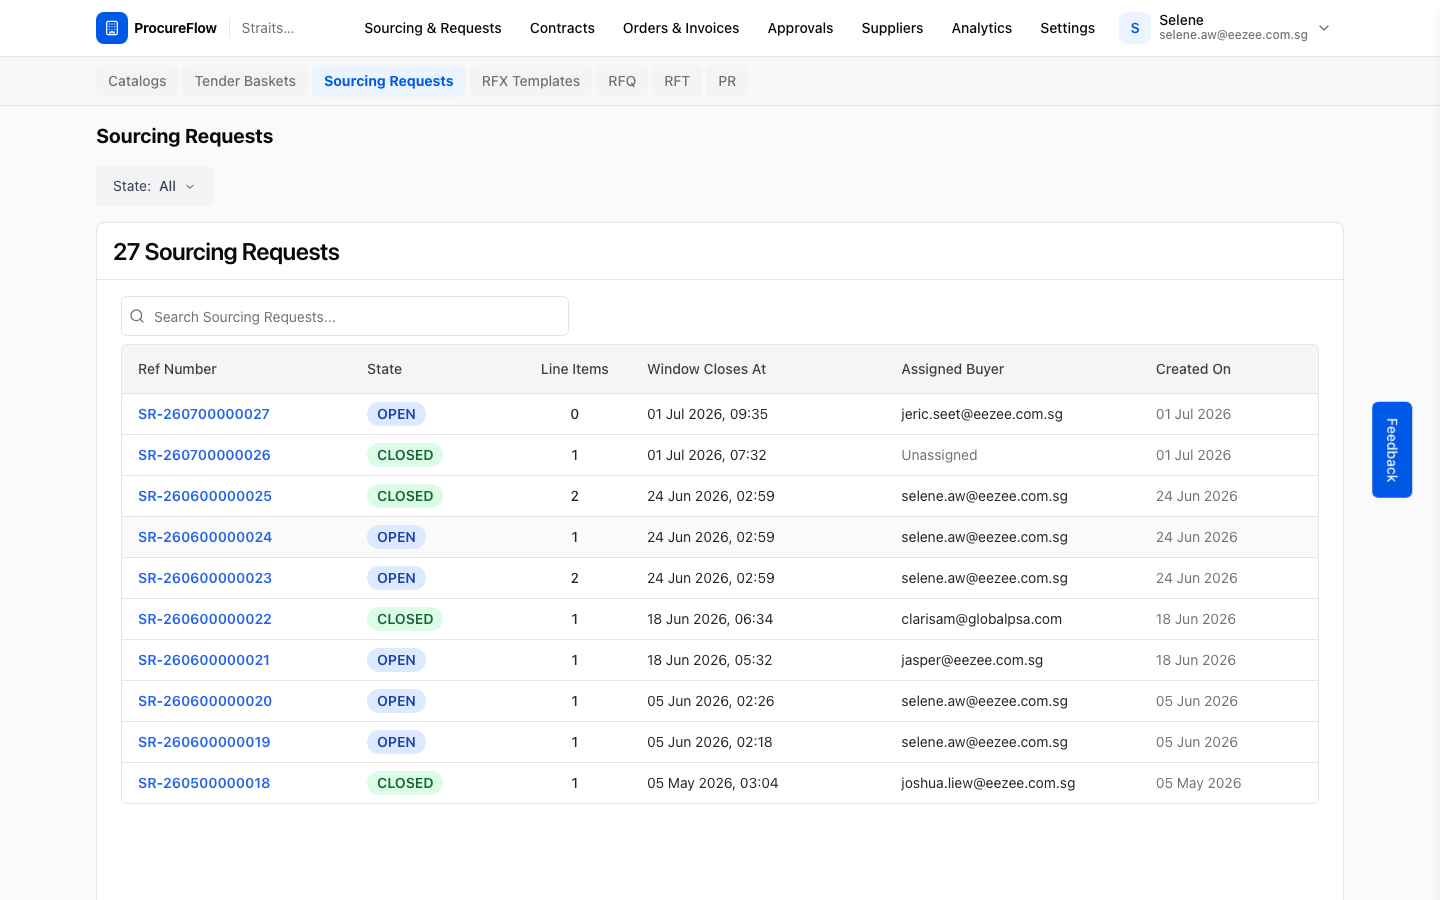Click the Unassigned buyer cell

(939, 455)
